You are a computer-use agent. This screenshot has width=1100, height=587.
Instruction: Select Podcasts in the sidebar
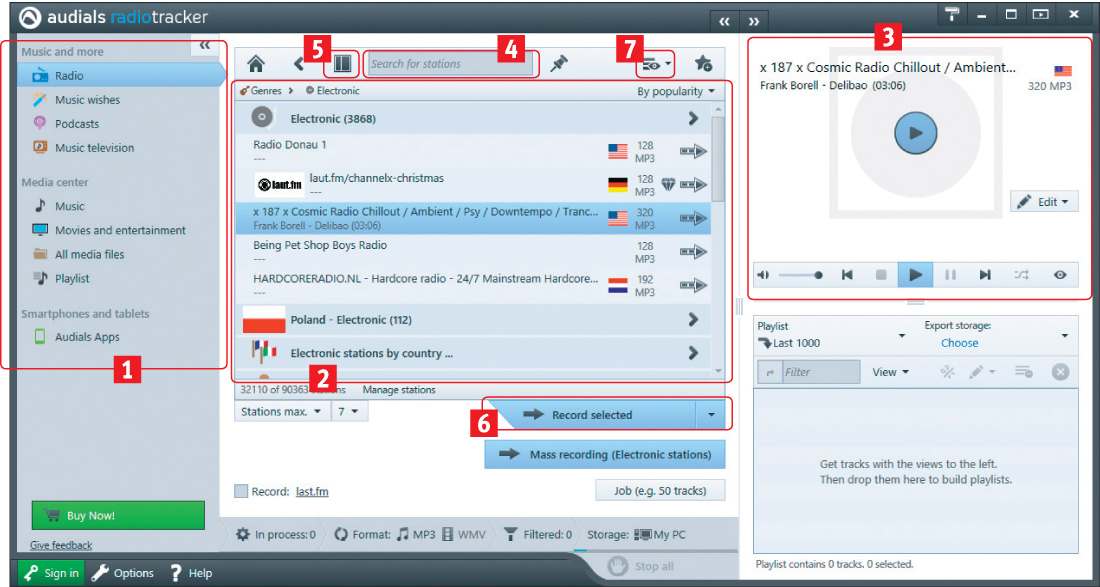(x=77, y=124)
